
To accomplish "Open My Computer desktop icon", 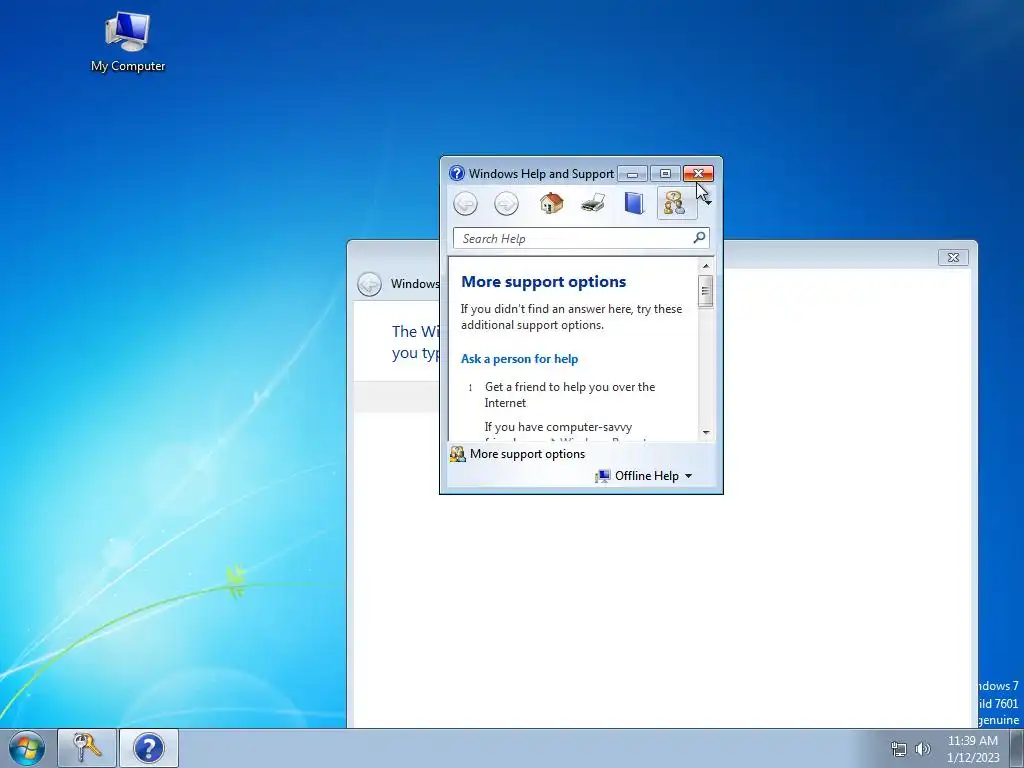I will (x=128, y=42).
